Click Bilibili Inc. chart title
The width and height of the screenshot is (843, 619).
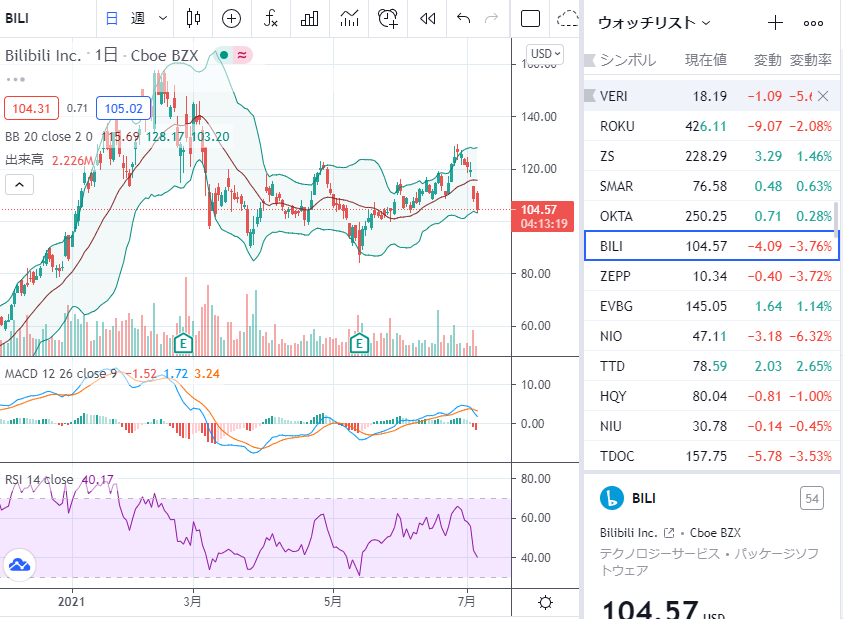(43, 55)
